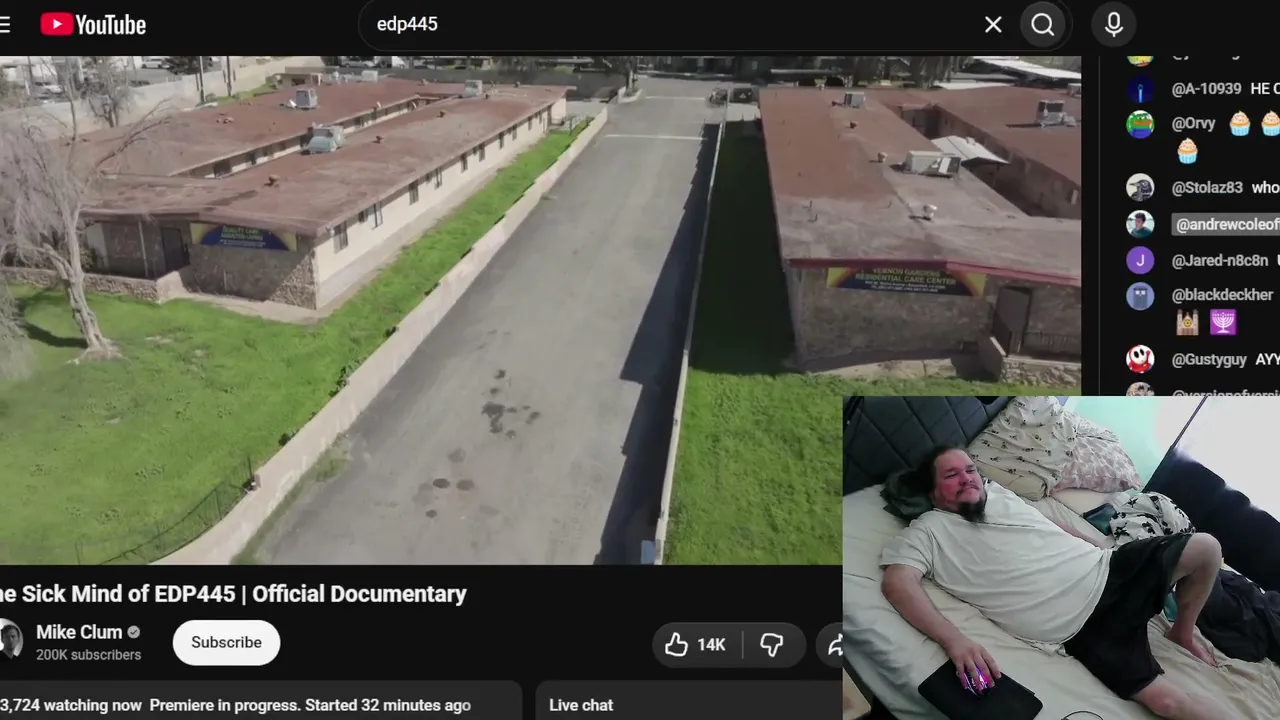Click the 3,724 watching now text
The image size is (1280, 720).
click(x=71, y=705)
